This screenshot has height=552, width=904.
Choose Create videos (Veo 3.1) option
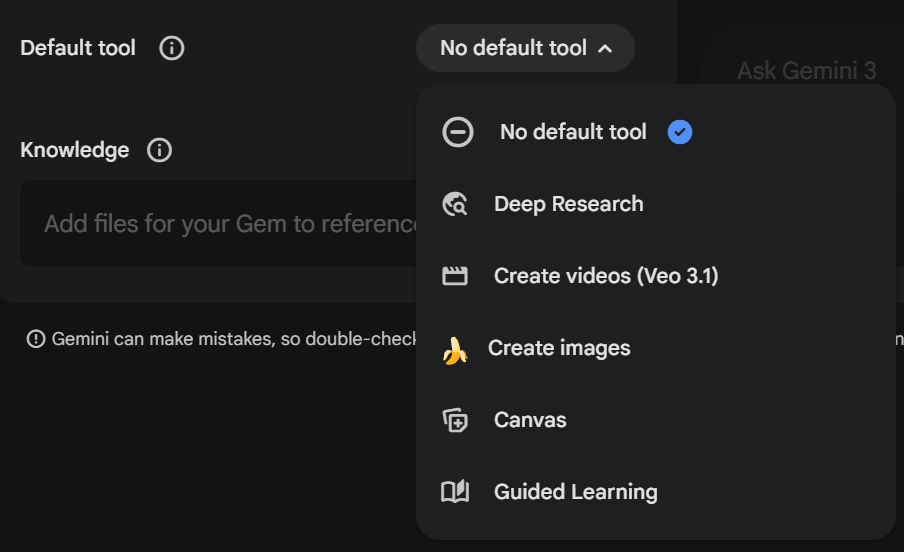point(605,276)
